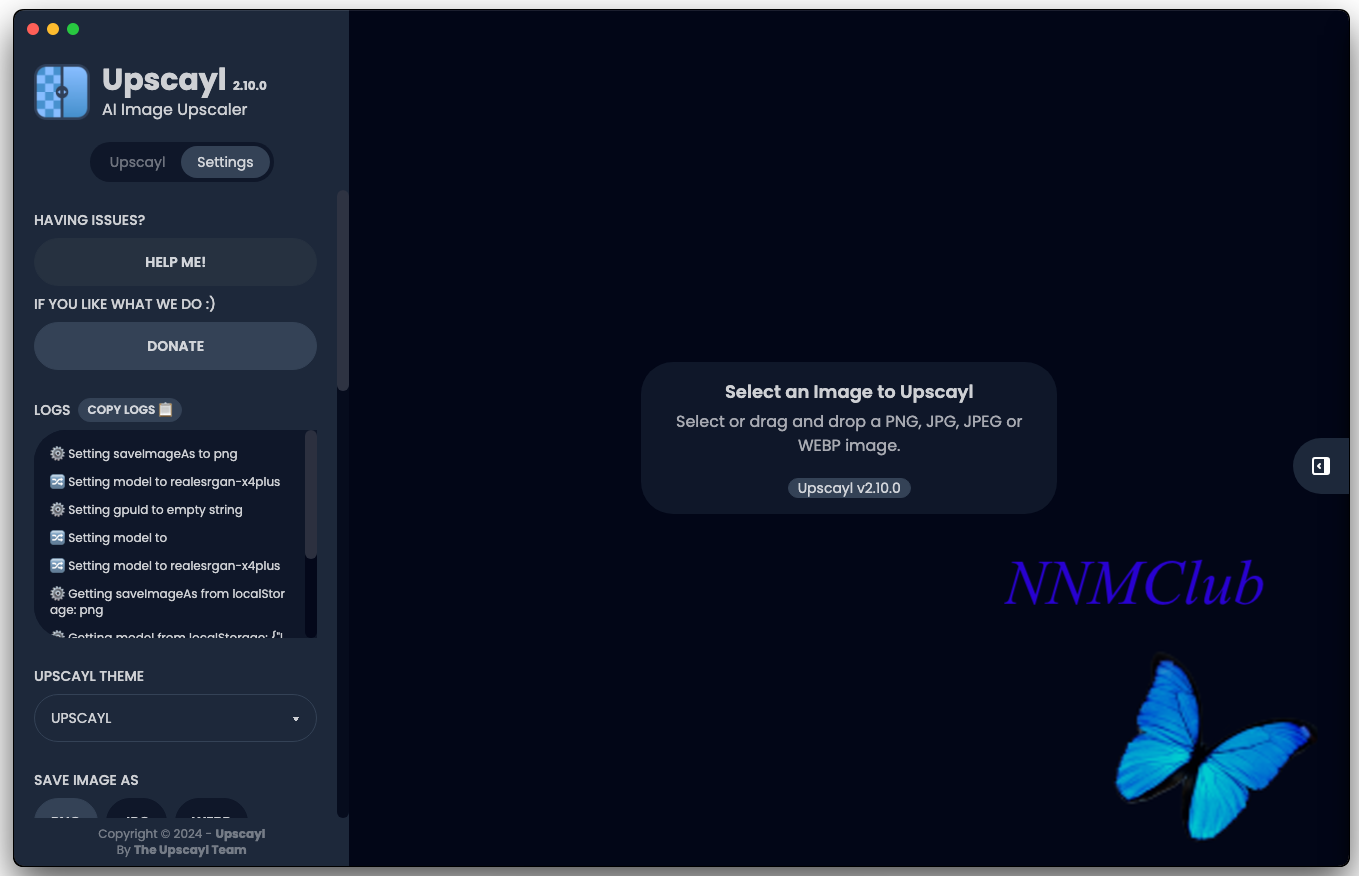The width and height of the screenshot is (1359, 876).
Task: Click log 'Getting saveImageAs from localStorage: png'
Action: coord(168,601)
